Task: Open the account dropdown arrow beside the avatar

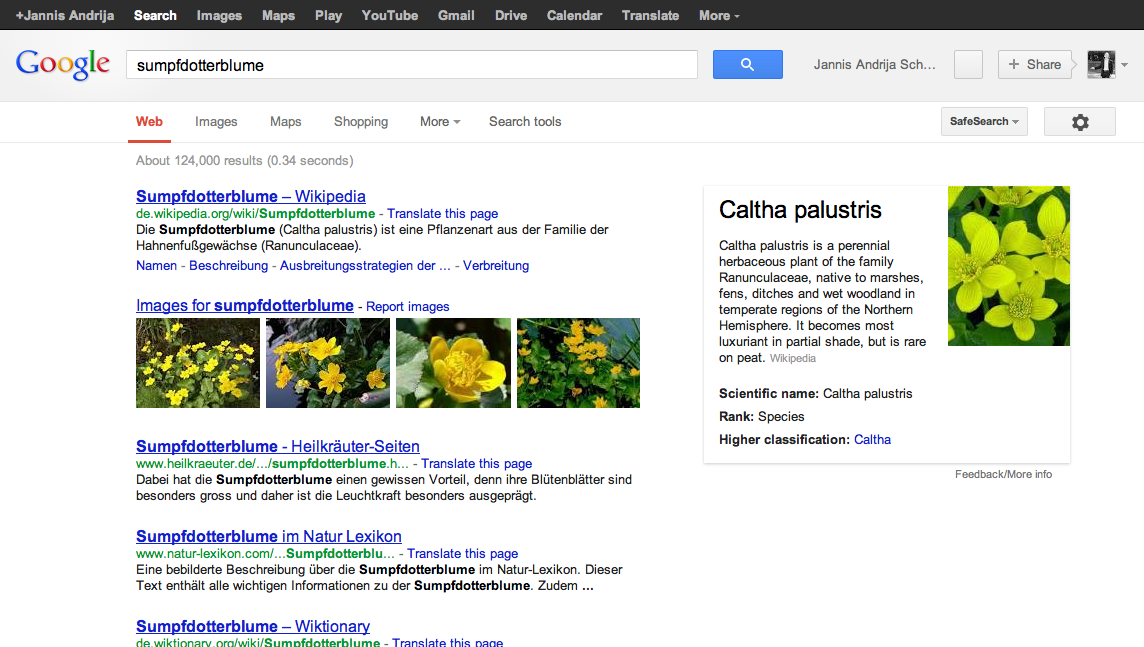Action: (1124, 65)
